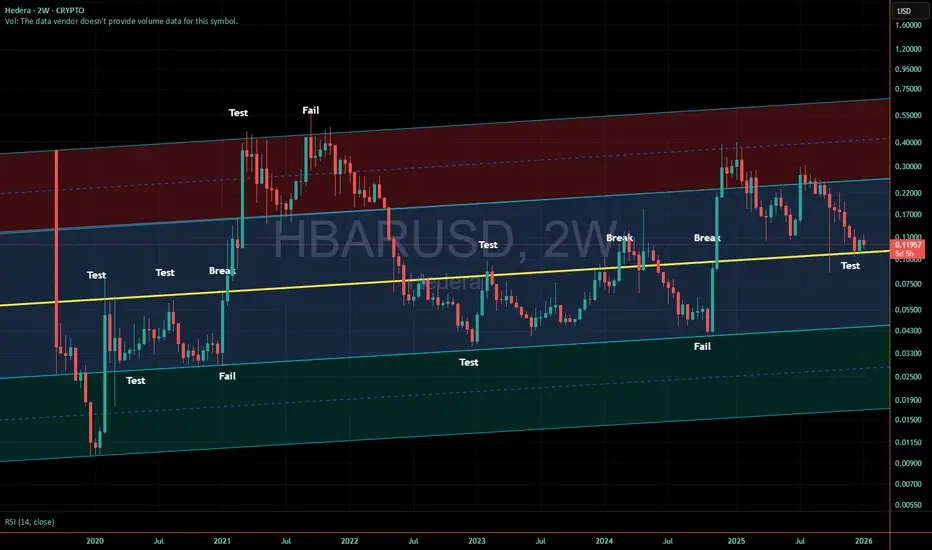Image resolution: width=932 pixels, height=550 pixels.
Task: Select the Fail label under the late-2024 low
Action: click(x=702, y=346)
